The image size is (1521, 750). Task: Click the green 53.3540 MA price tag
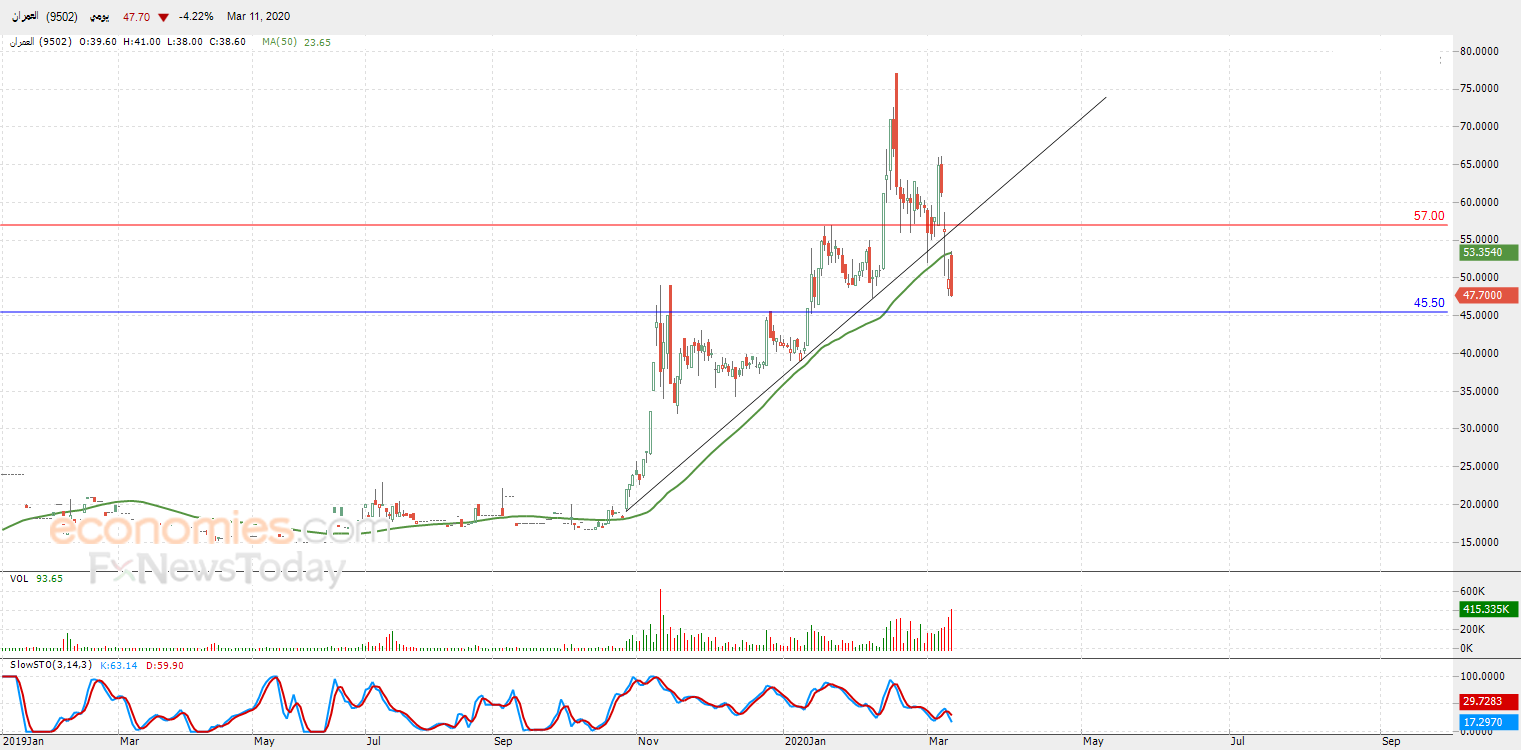point(1488,253)
